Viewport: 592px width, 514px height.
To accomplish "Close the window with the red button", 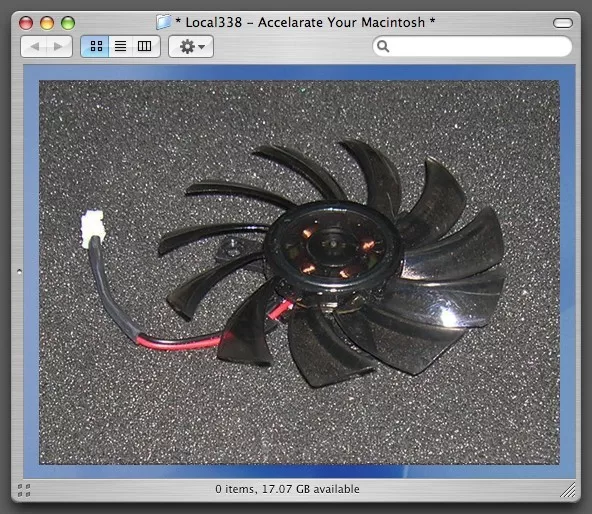I will pos(26,23).
